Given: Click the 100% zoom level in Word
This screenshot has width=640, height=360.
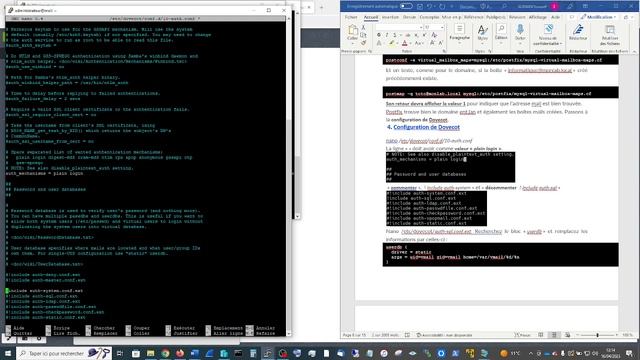Looking at the screenshot, I should tap(627, 335).
